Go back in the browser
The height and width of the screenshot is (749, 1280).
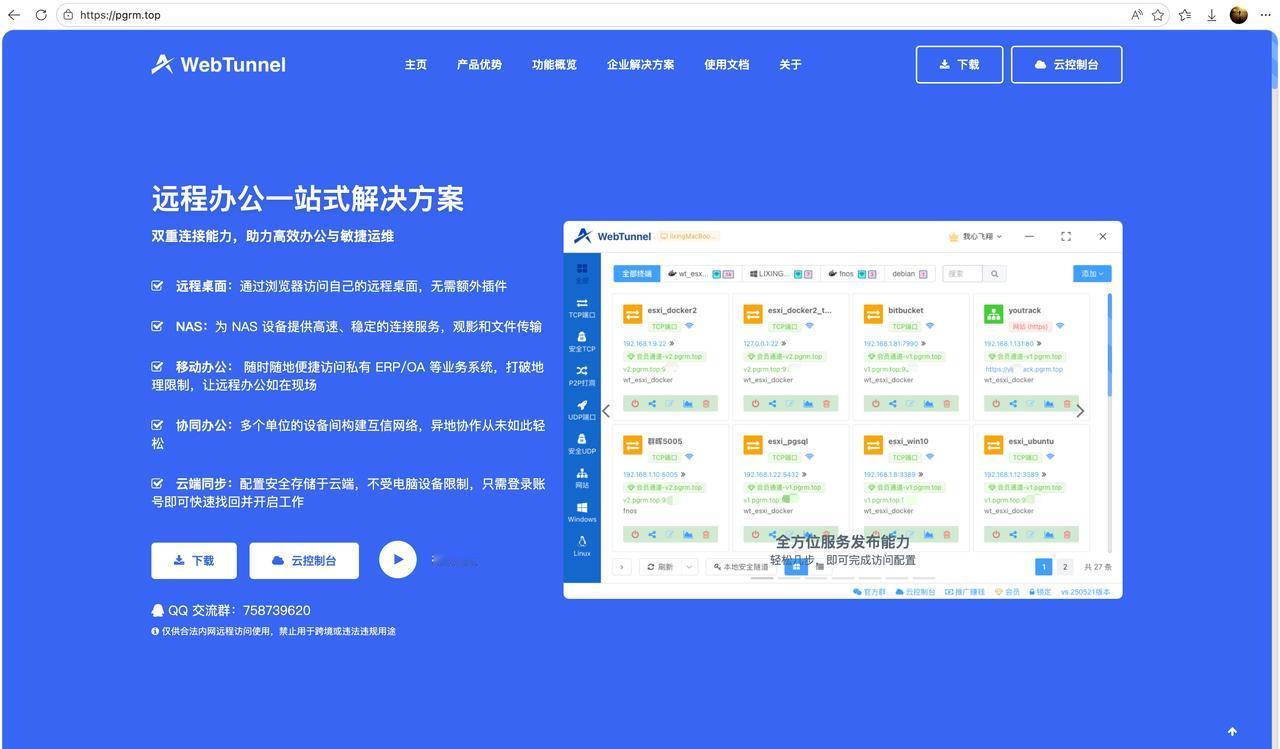pos(14,15)
